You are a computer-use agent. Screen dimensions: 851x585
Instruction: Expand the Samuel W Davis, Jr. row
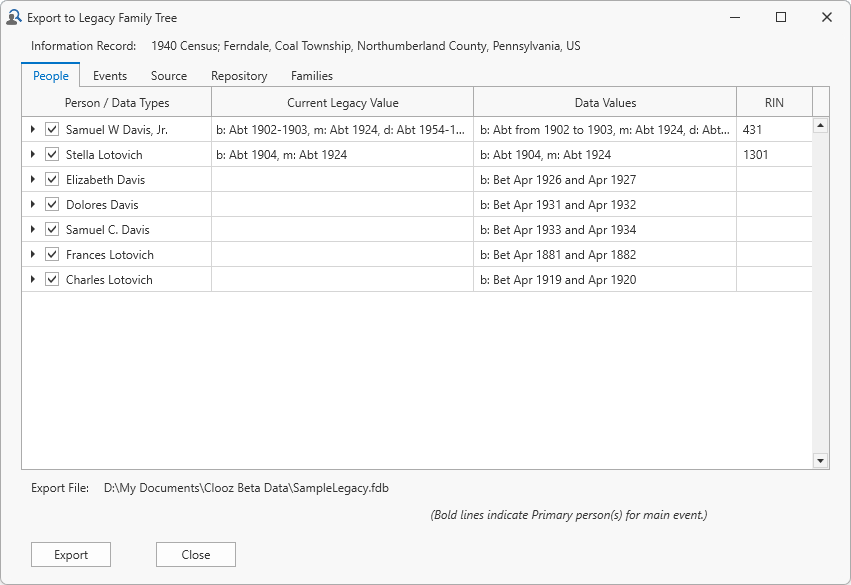pyautogui.click(x=32, y=129)
